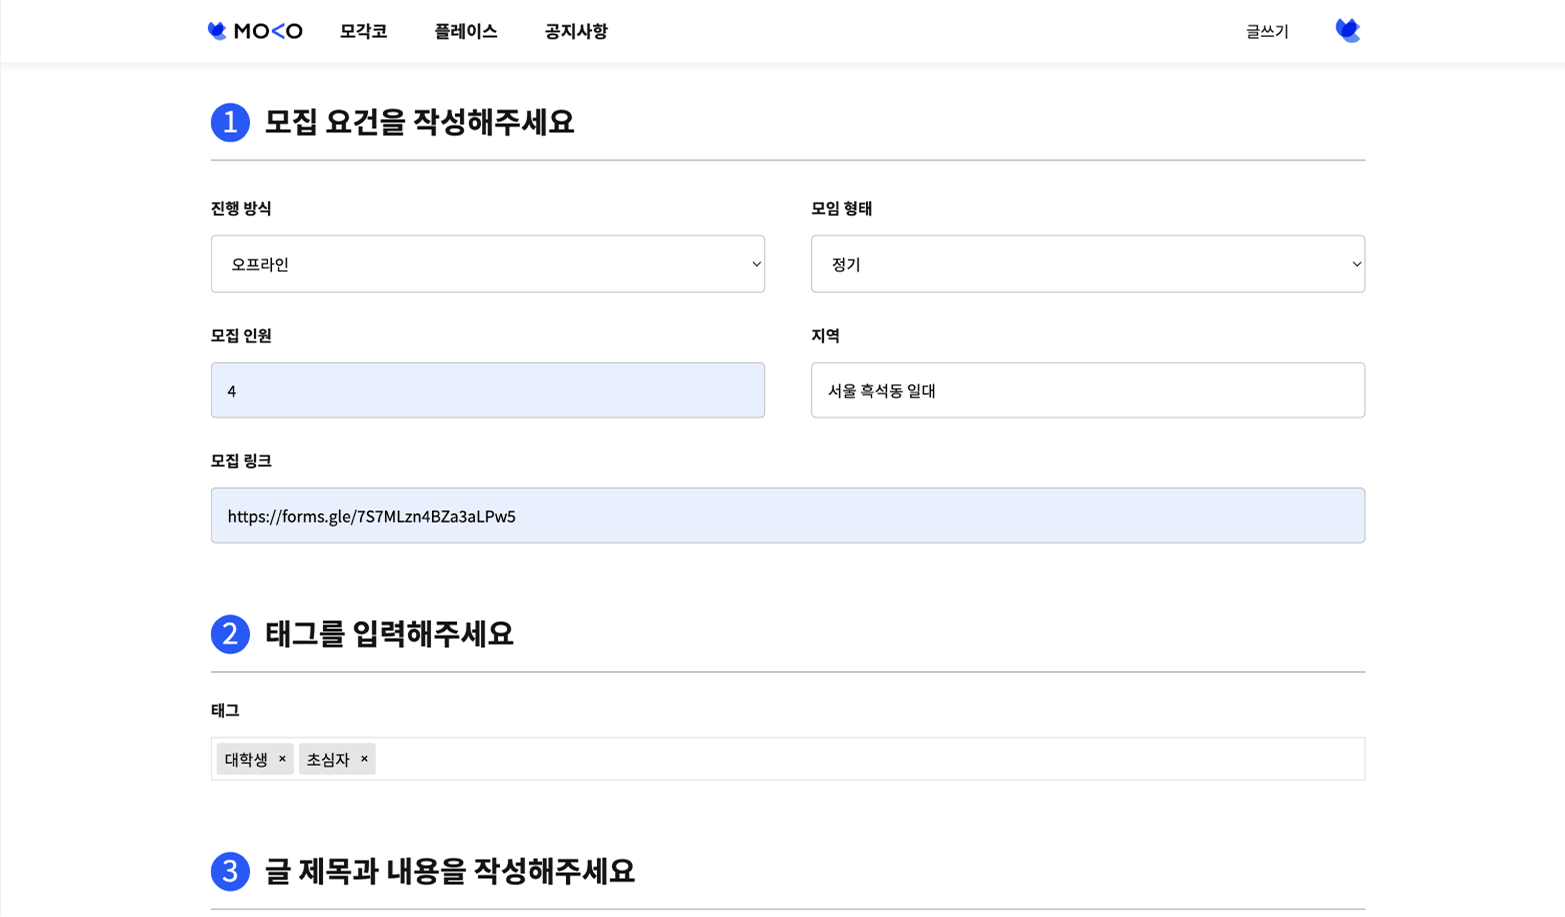Click empty area of the 태그 input box
This screenshot has width=1565, height=917.
coord(860,759)
